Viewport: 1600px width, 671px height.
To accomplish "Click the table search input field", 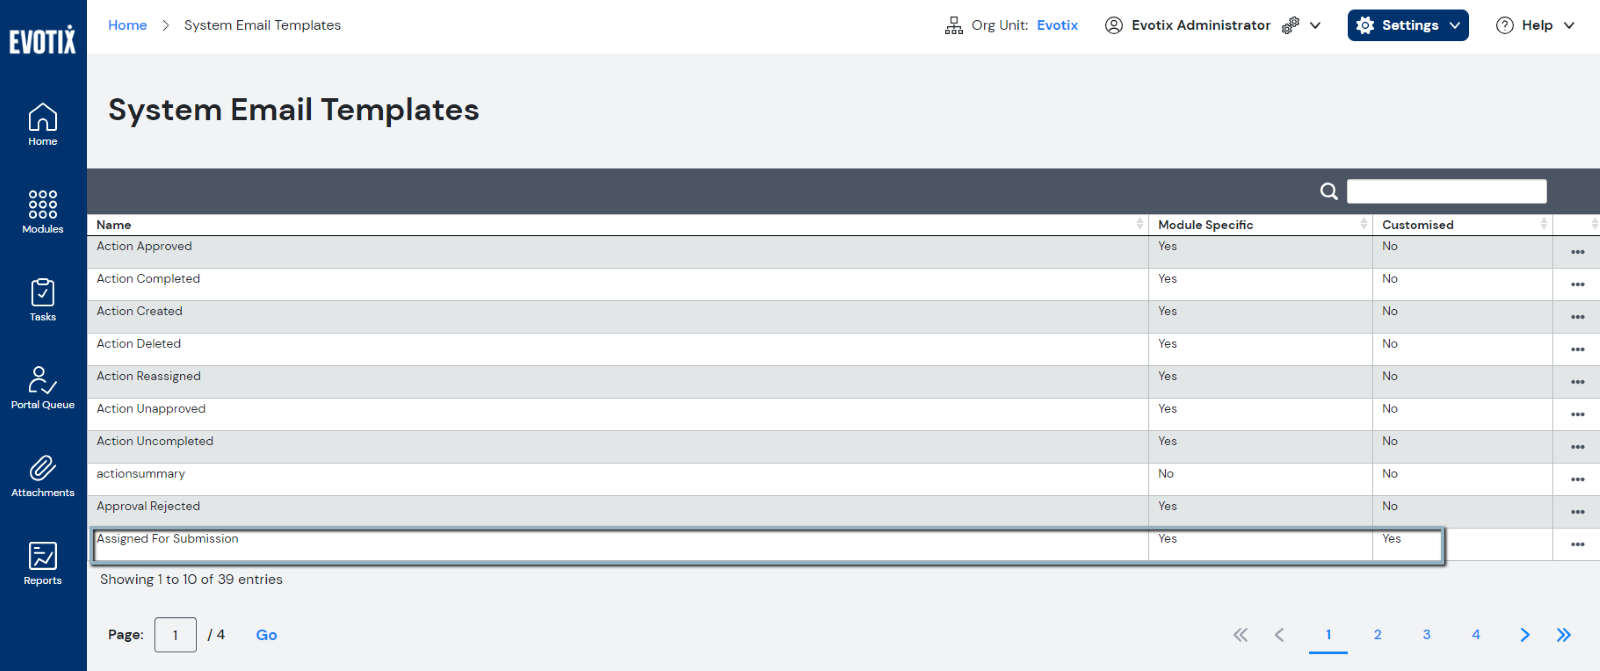I will click(x=1446, y=191).
